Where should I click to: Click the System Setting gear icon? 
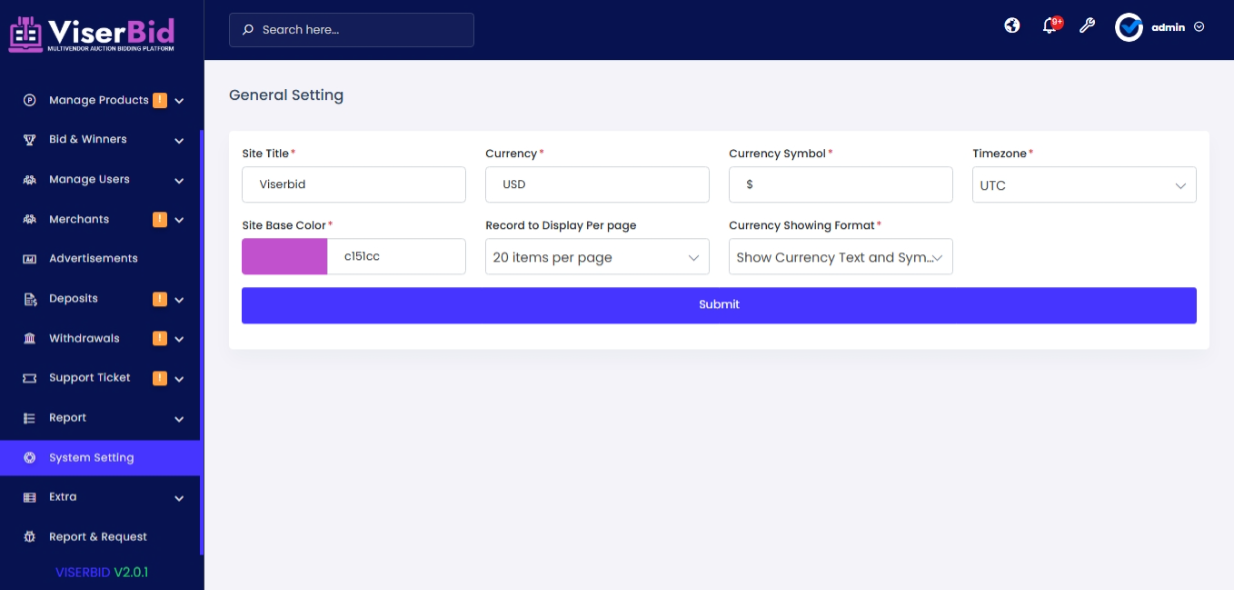pyautogui.click(x=30, y=458)
